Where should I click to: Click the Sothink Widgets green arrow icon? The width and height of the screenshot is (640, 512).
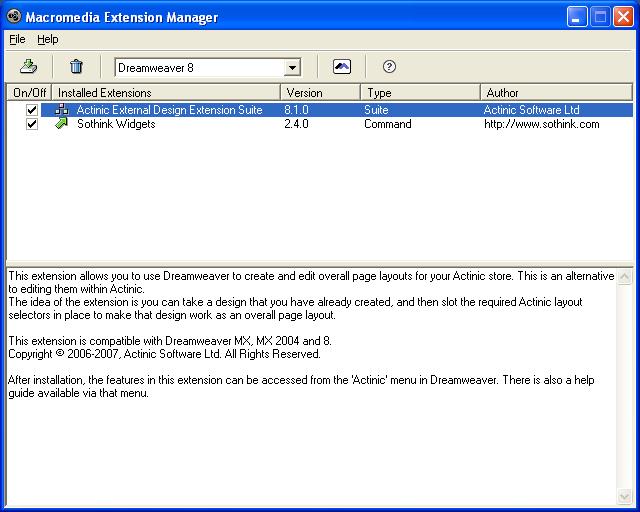coord(62,124)
